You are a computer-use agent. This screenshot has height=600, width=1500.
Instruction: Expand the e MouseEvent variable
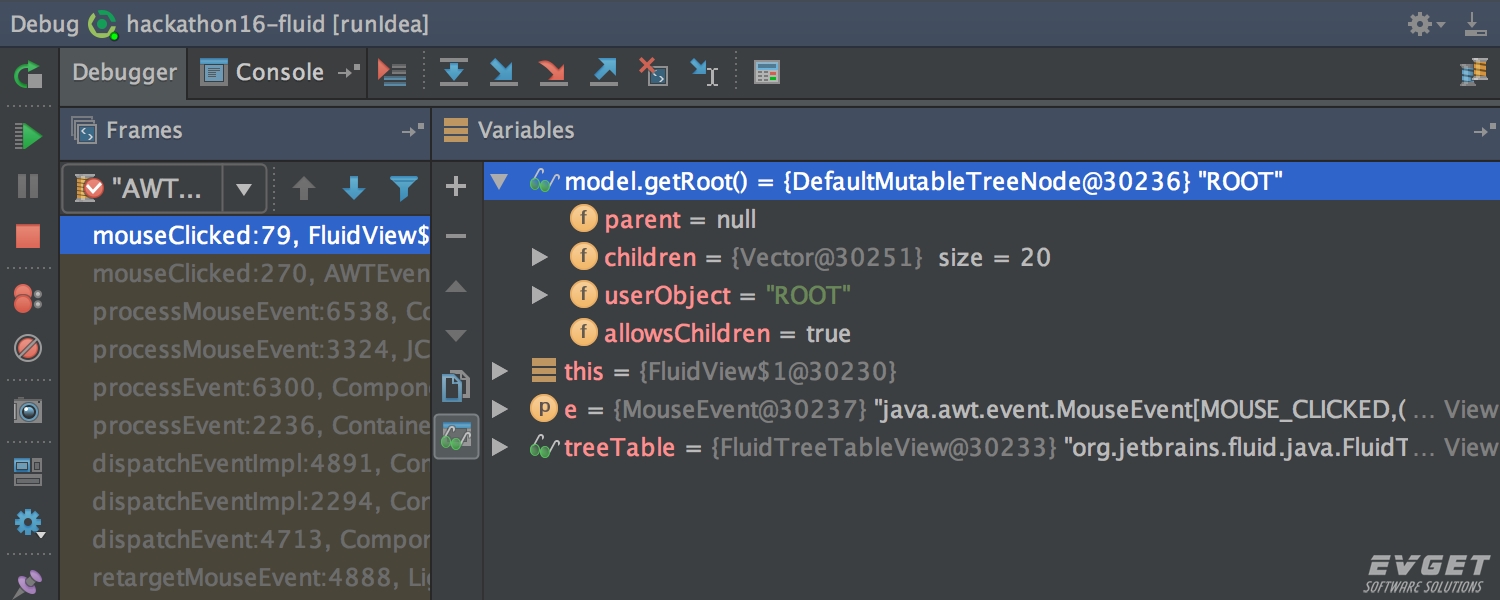[500, 410]
